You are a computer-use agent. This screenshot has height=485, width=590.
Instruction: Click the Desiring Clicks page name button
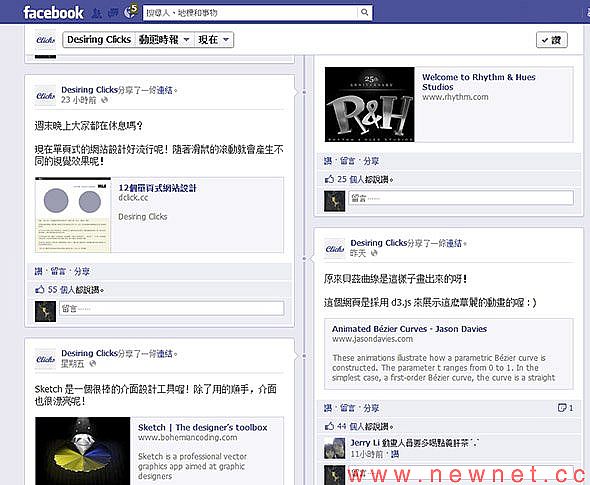(99, 40)
